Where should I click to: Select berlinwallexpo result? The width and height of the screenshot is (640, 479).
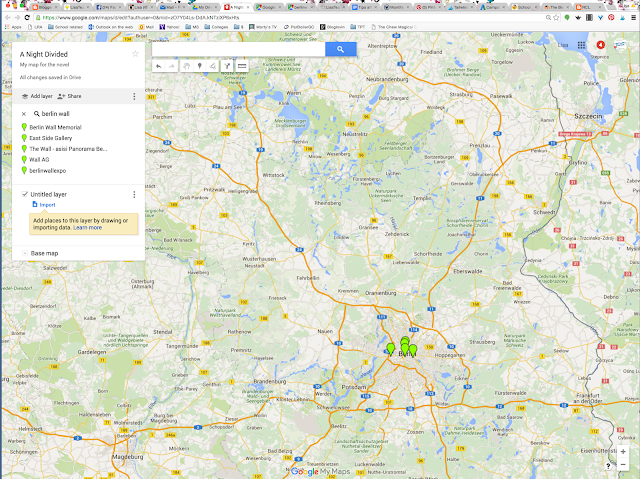pyautogui.click(x=44, y=171)
